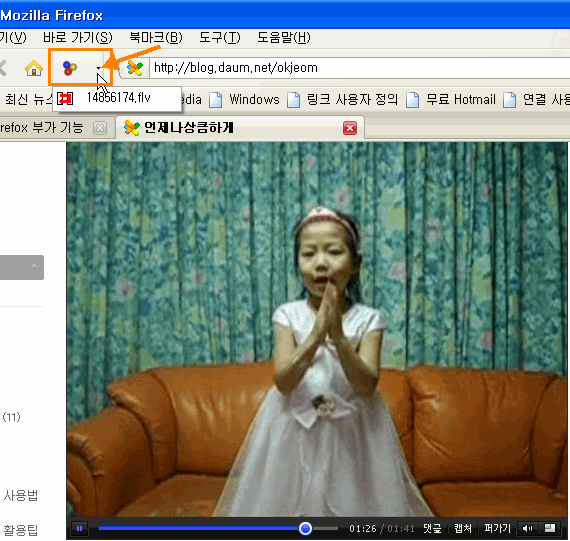Open the 링크 사용자 정의 bookmark
This screenshot has width=570, height=541.
coord(342,99)
